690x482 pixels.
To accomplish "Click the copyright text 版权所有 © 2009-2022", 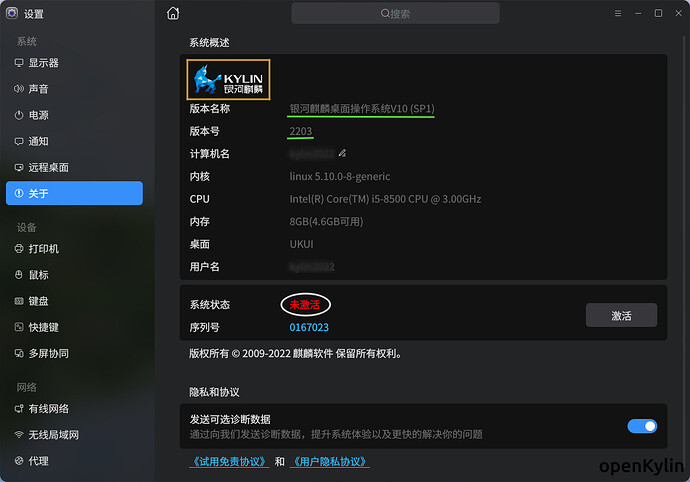I will pyautogui.click(x=295, y=353).
